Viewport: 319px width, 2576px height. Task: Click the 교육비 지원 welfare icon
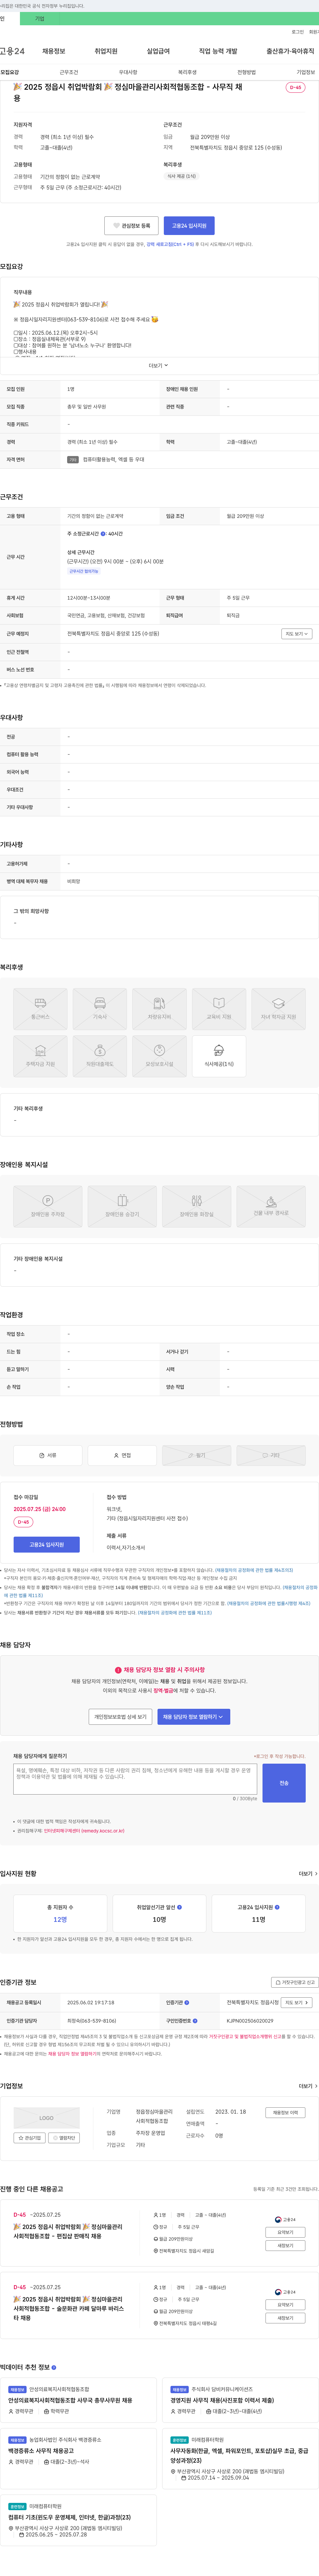[x=219, y=1009]
